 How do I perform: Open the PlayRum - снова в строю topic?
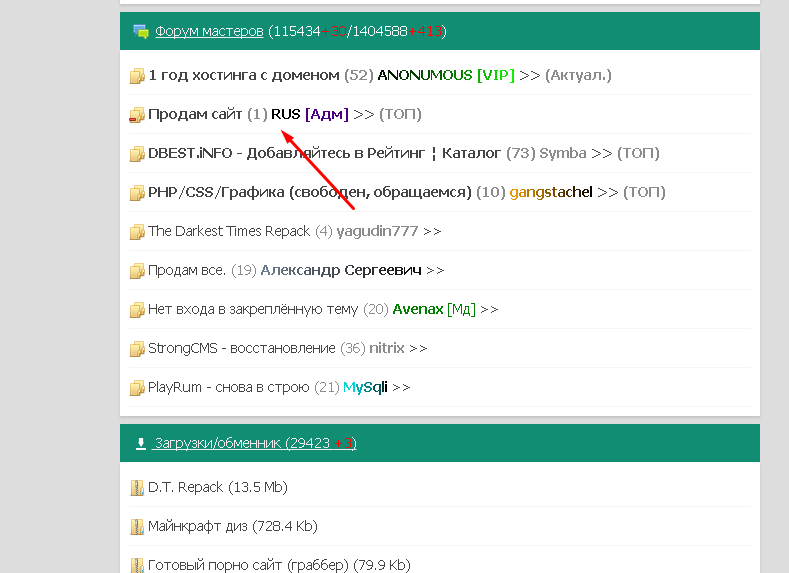click(229, 387)
